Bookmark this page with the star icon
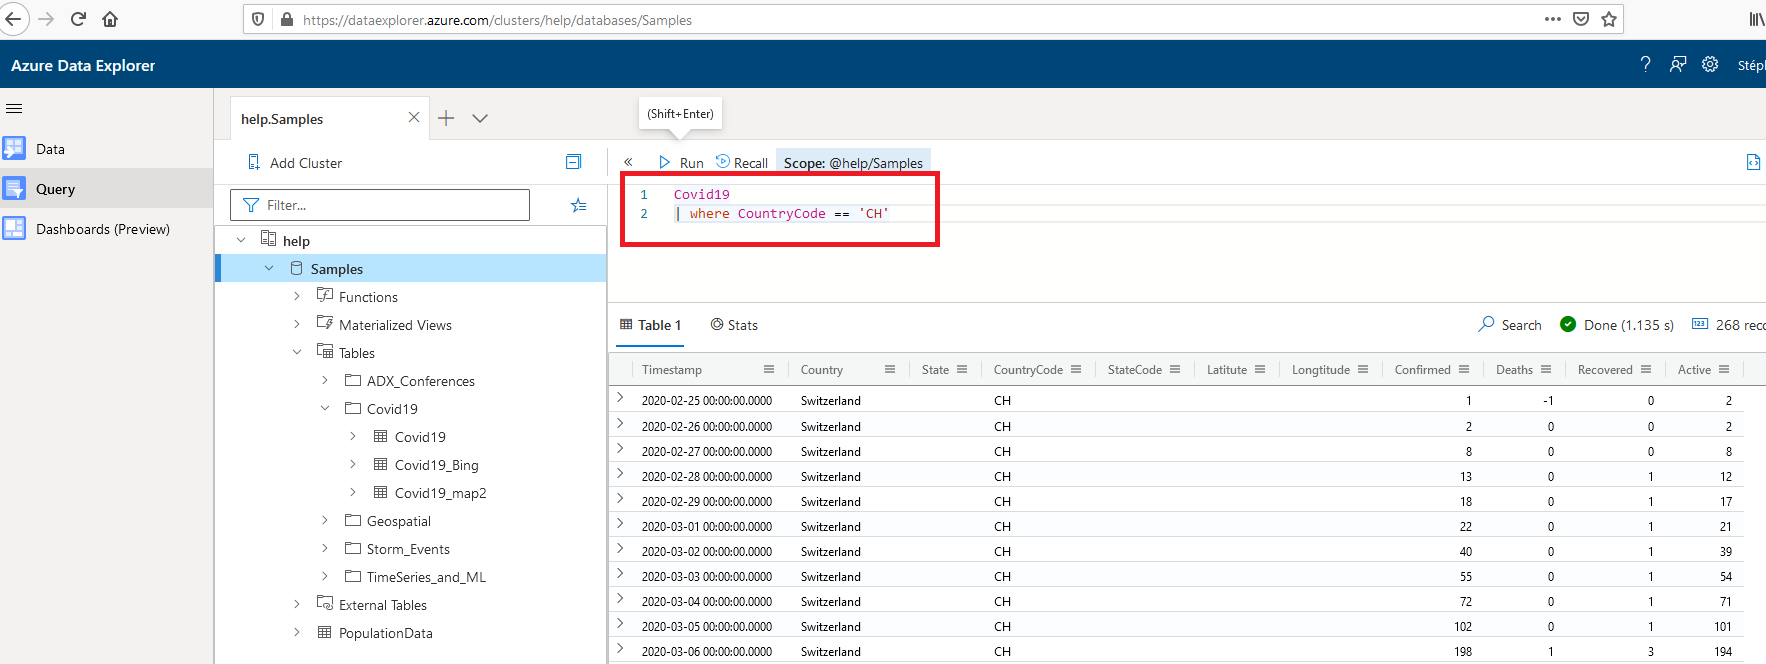The width and height of the screenshot is (1766, 664). tap(1609, 19)
